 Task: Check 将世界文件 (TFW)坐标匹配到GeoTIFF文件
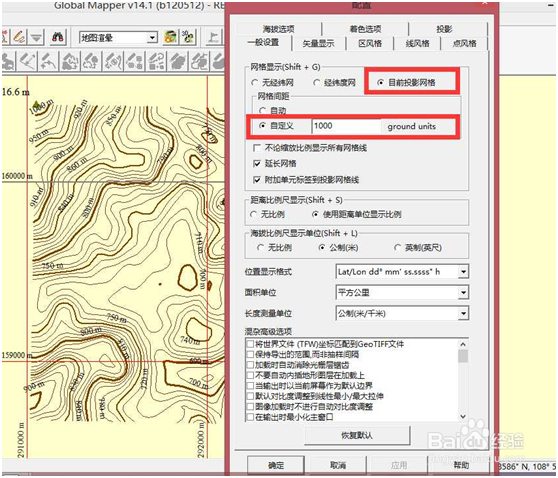(250, 344)
